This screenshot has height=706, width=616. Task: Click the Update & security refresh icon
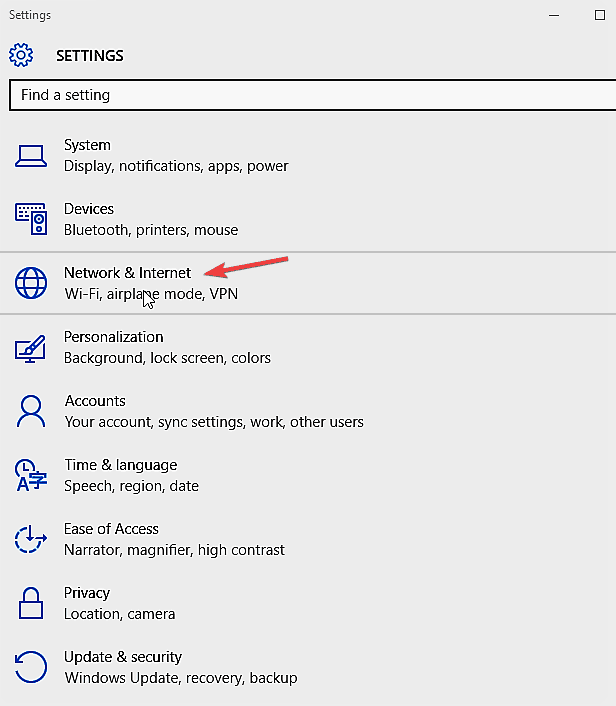31,667
